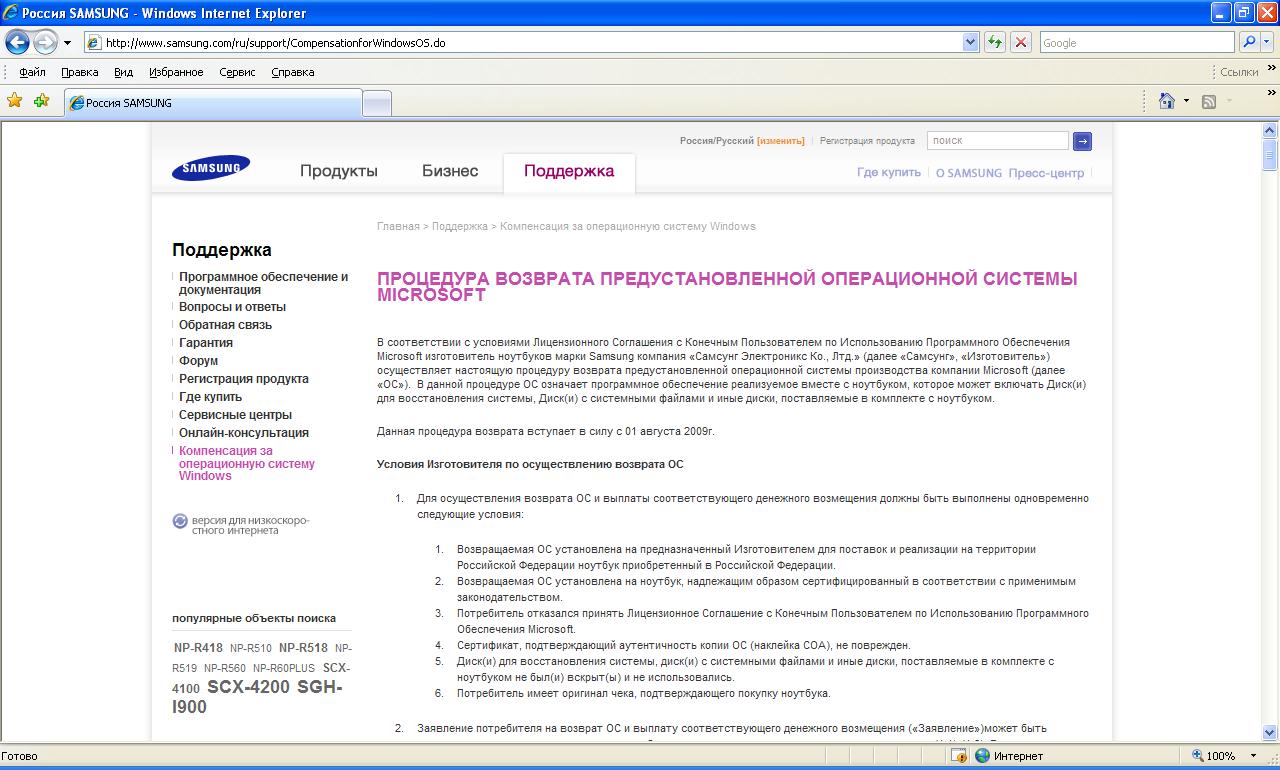Image resolution: width=1280 pixels, height=770 pixels.
Task: Click the Интернет security zone globe icon
Action: (982, 756)
